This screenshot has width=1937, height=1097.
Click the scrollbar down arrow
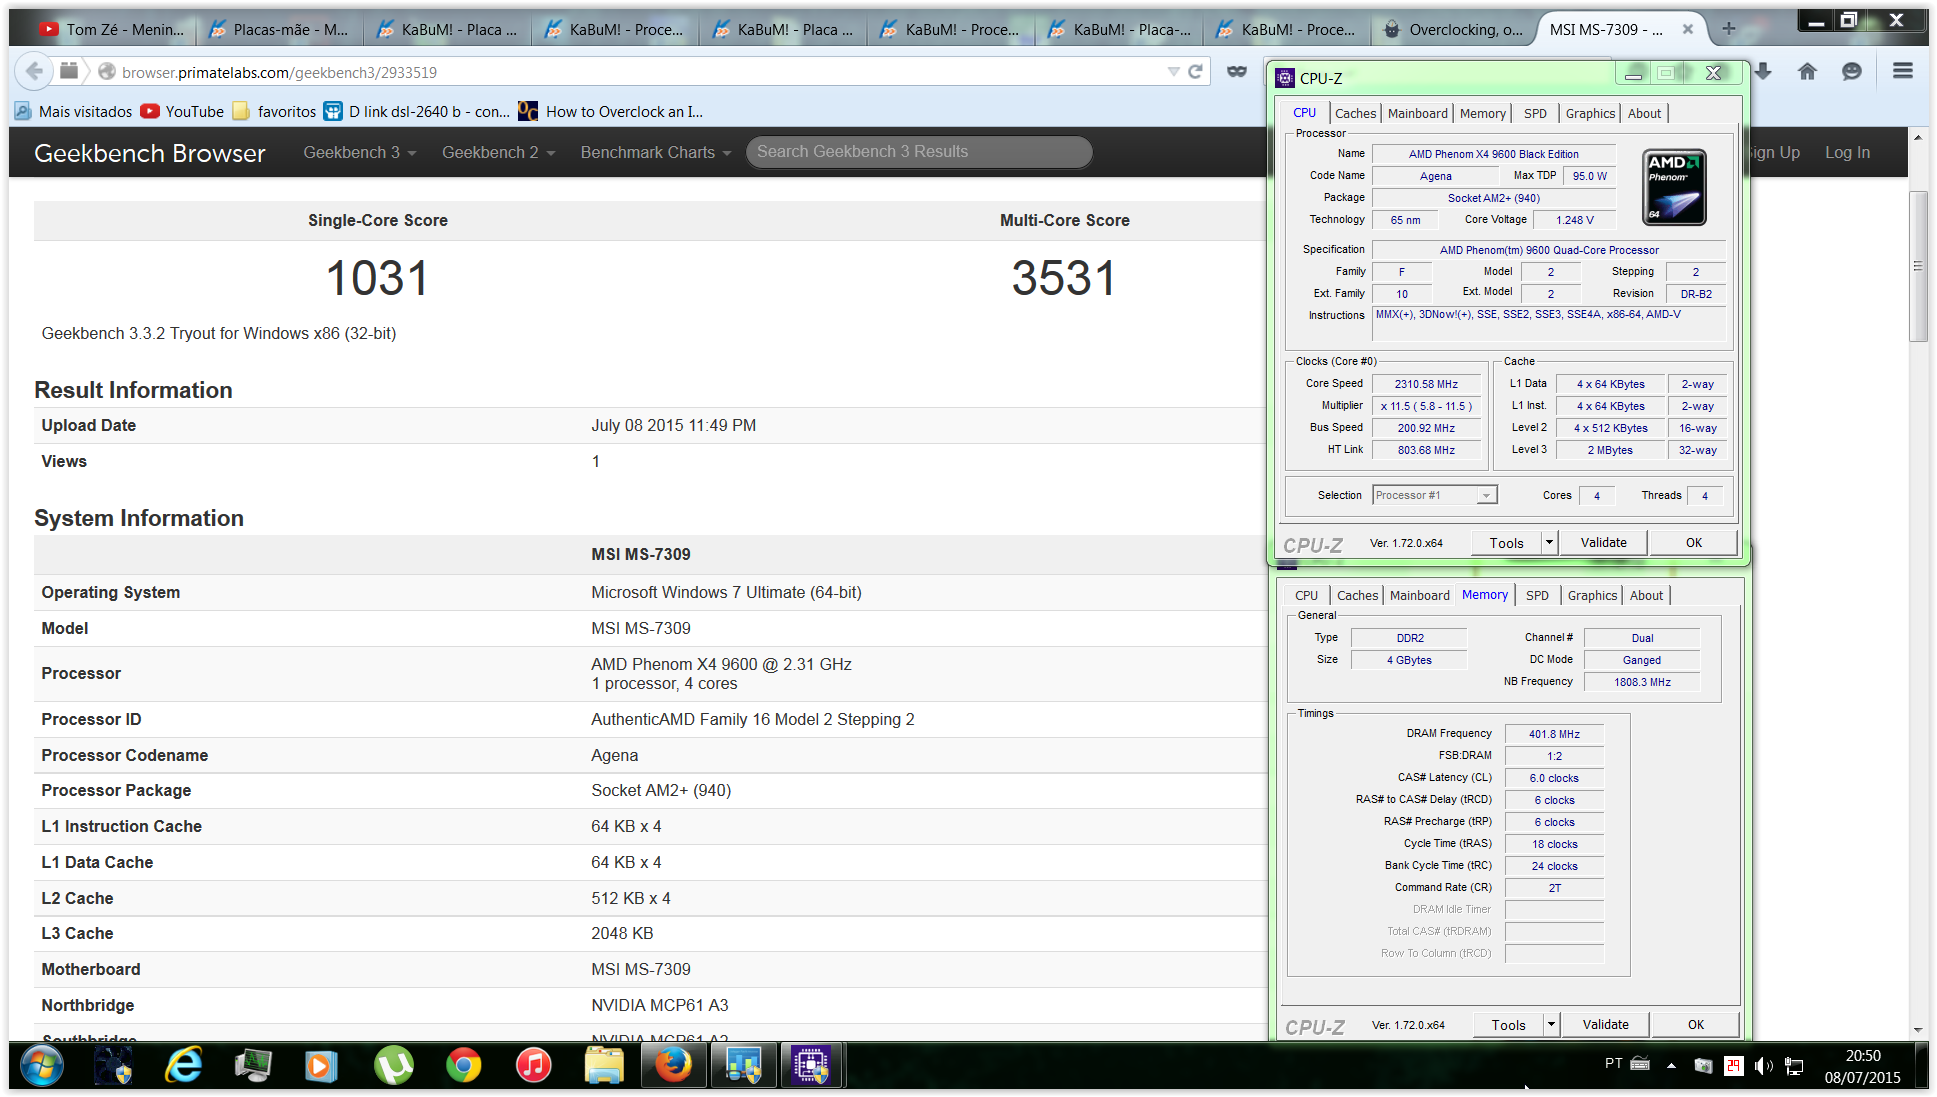coord(1917,1029)
